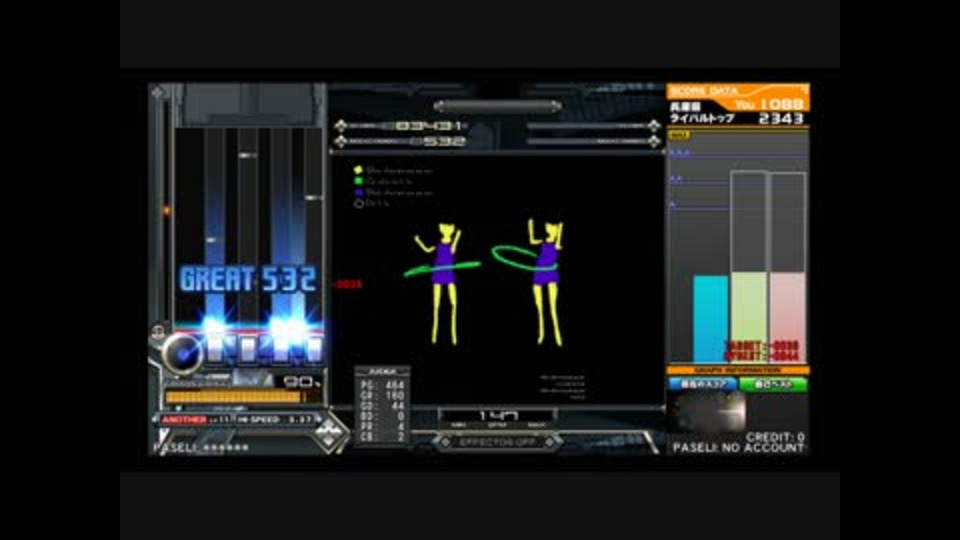Click the red ANOTHER difficulty label
This screenshot has height=540, width=960.
pyautogui.click(x=184, y=419)
